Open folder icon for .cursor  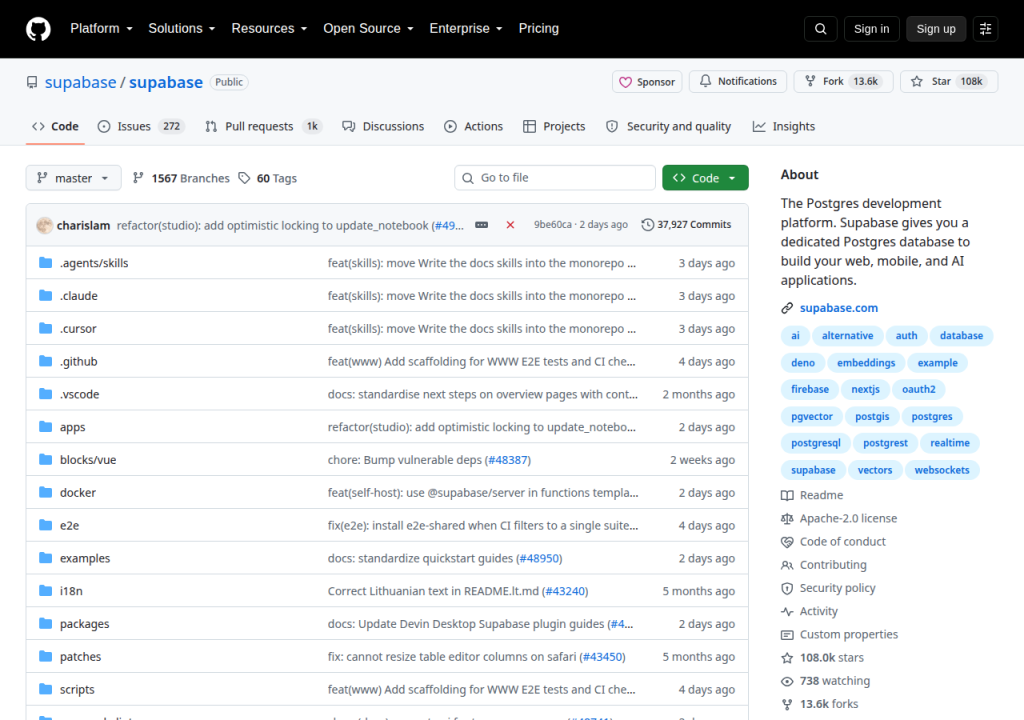pyautogui.click(x=45, y=328)
